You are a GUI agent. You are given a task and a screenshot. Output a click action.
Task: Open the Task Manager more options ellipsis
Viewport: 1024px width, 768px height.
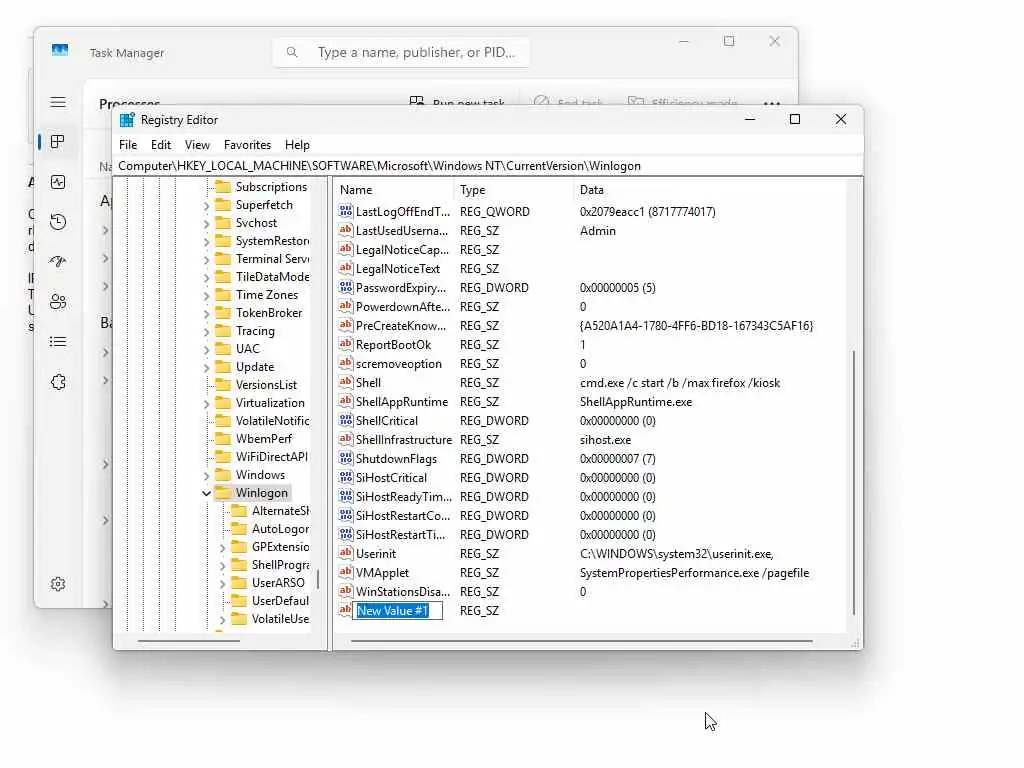pyautogui.click(x=772, y=103)
